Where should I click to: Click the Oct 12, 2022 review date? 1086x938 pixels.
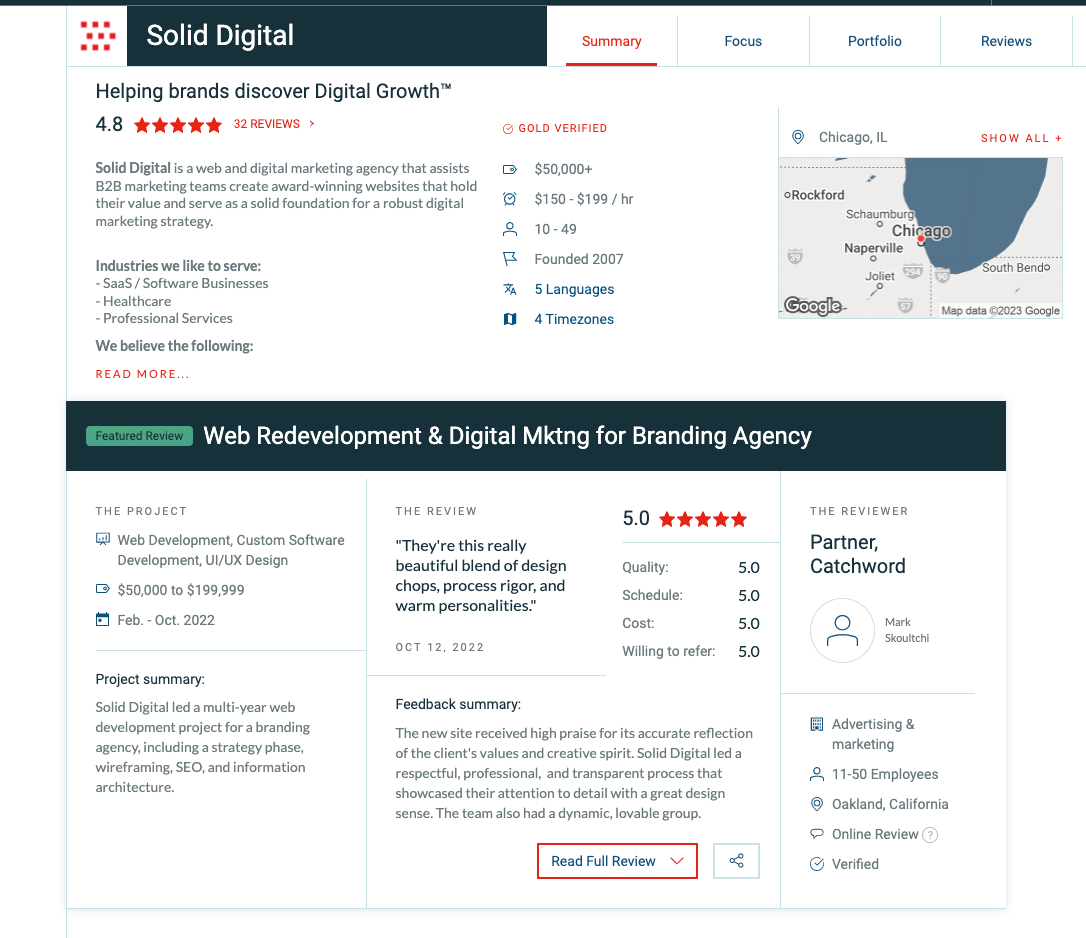tap(440, 647)
